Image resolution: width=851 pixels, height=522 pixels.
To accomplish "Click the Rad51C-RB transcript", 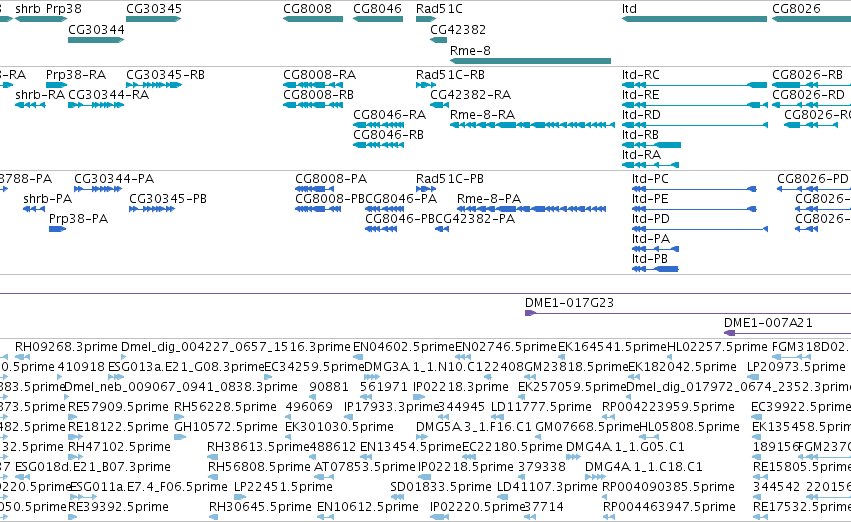I will click(426, 85).
